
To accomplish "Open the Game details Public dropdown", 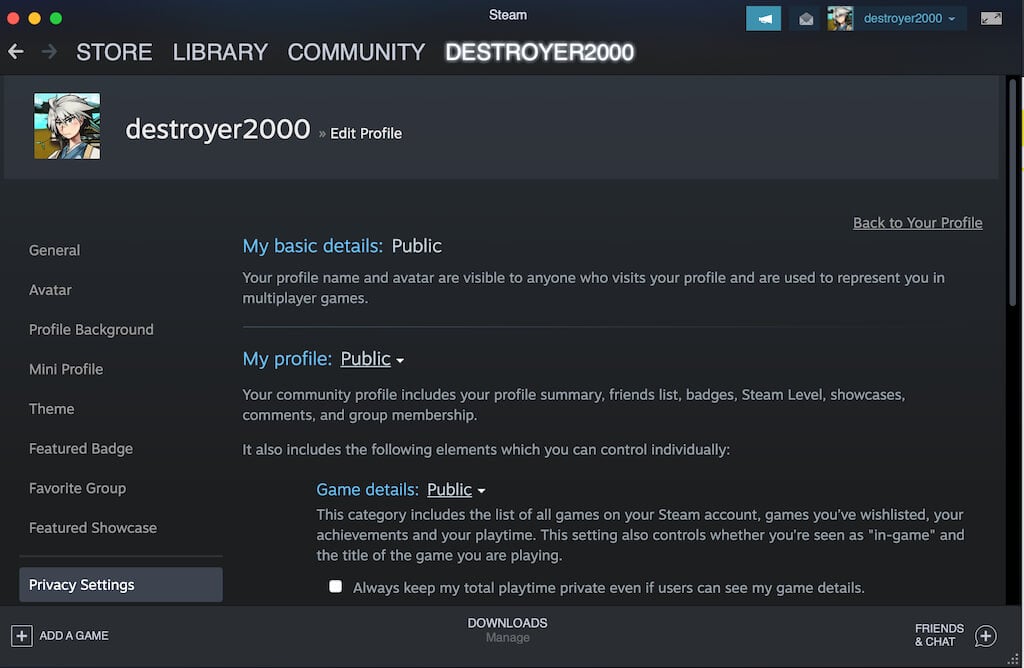I will [456, 490].
